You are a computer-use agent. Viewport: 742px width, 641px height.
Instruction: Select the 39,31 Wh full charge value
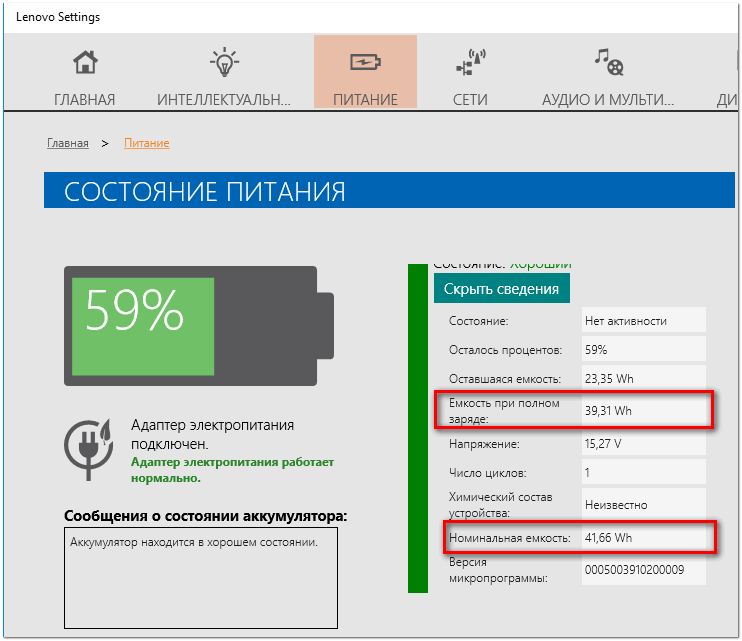click(609, 410)
